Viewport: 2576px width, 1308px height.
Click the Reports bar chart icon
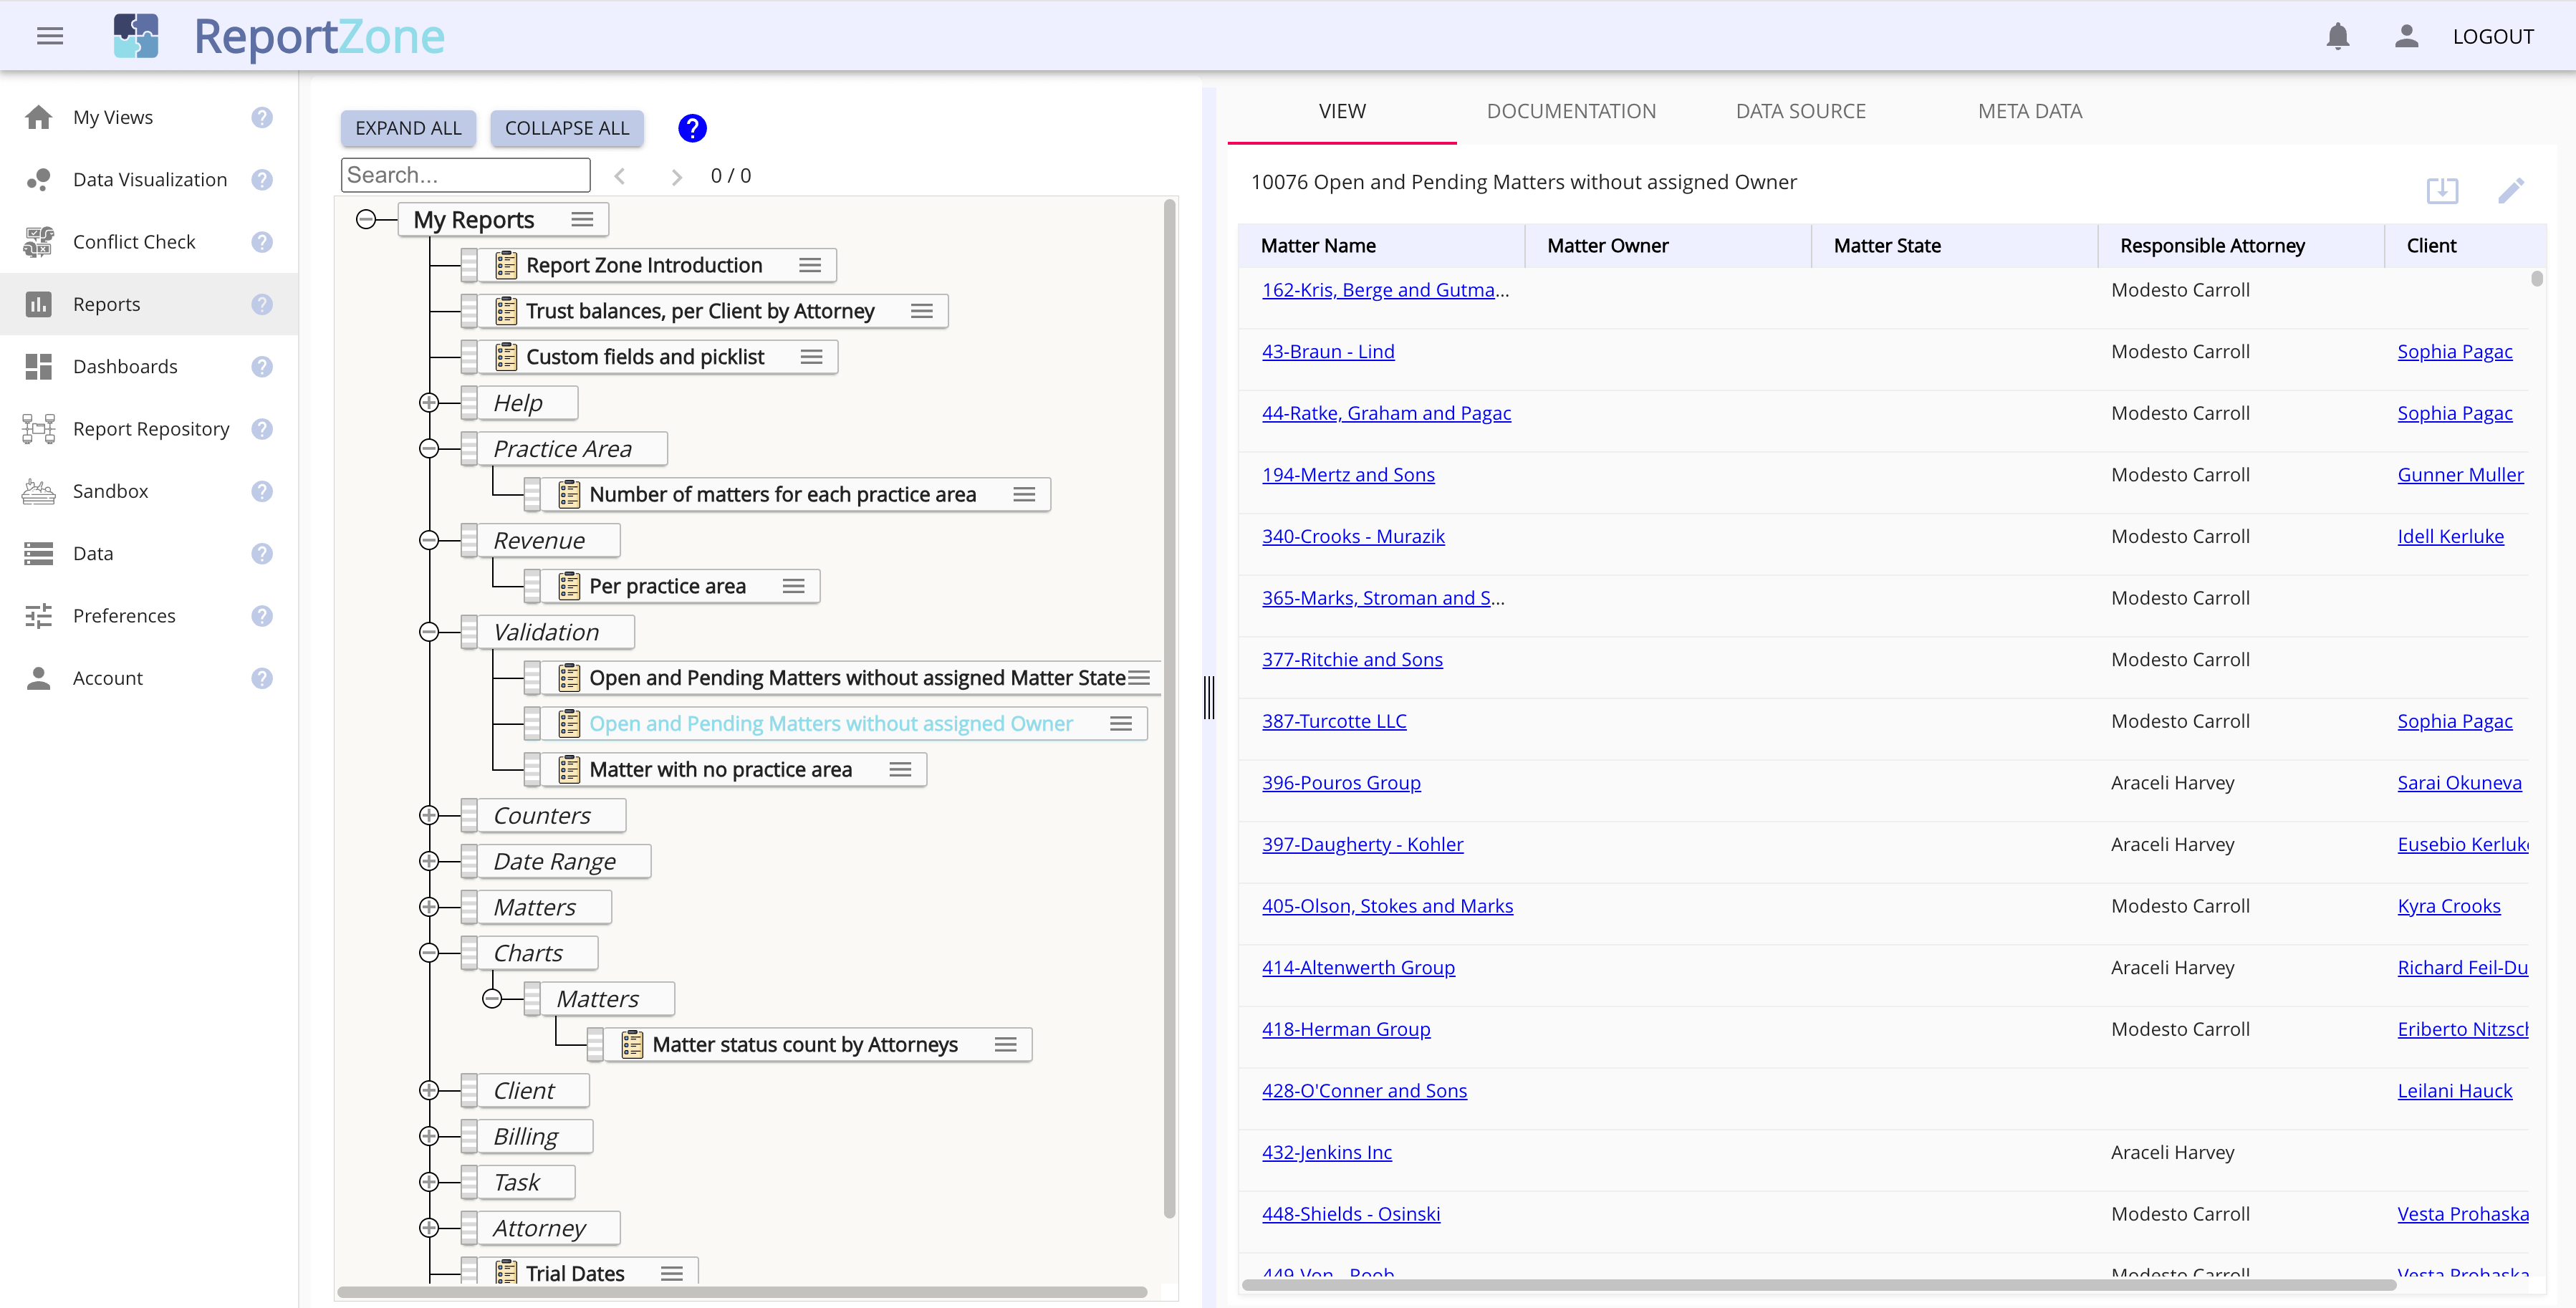tap(39, 304)
